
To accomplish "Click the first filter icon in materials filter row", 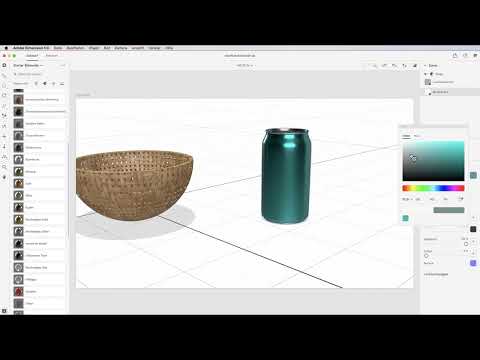I will [36, 84].
